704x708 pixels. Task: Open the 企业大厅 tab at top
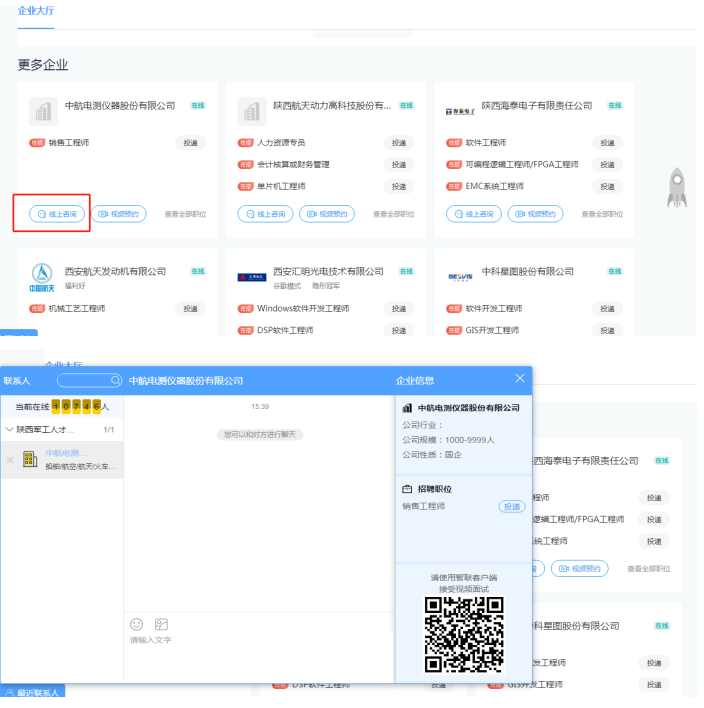36,10
